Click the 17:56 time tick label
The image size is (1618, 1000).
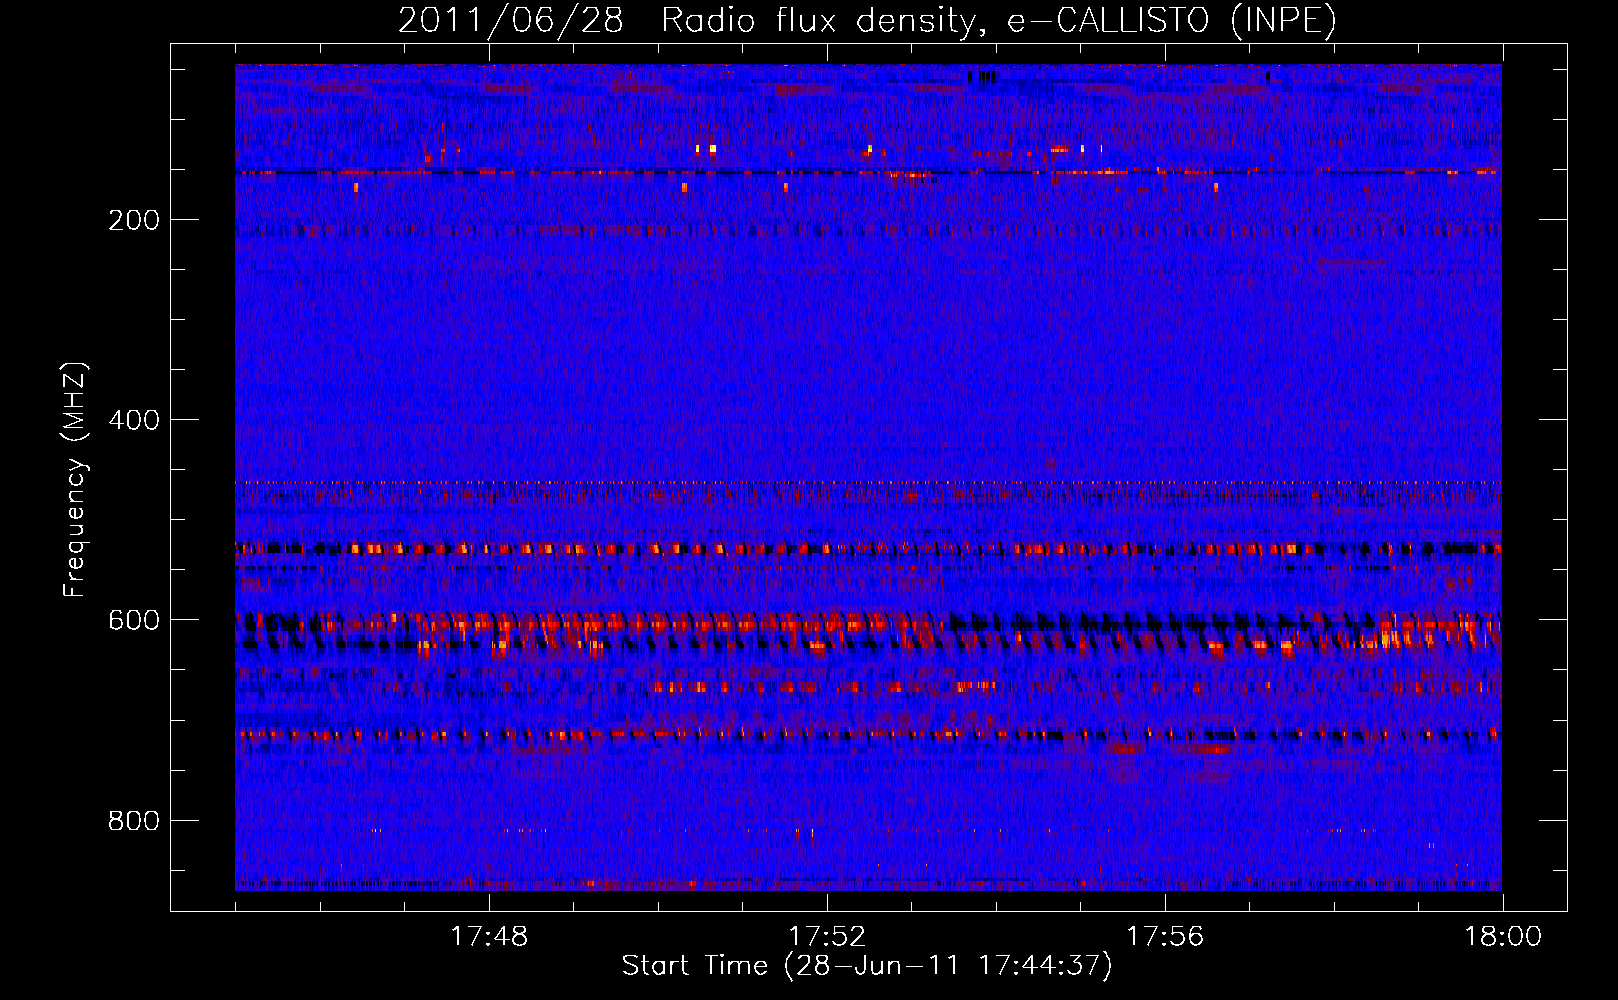click(1165, 937)
